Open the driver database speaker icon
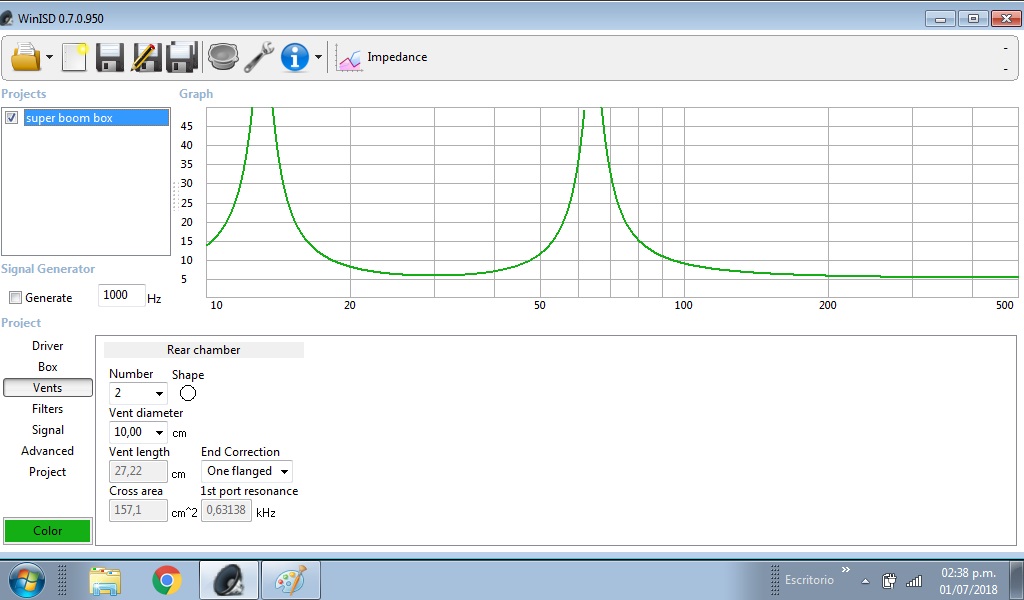 (223, 57)
